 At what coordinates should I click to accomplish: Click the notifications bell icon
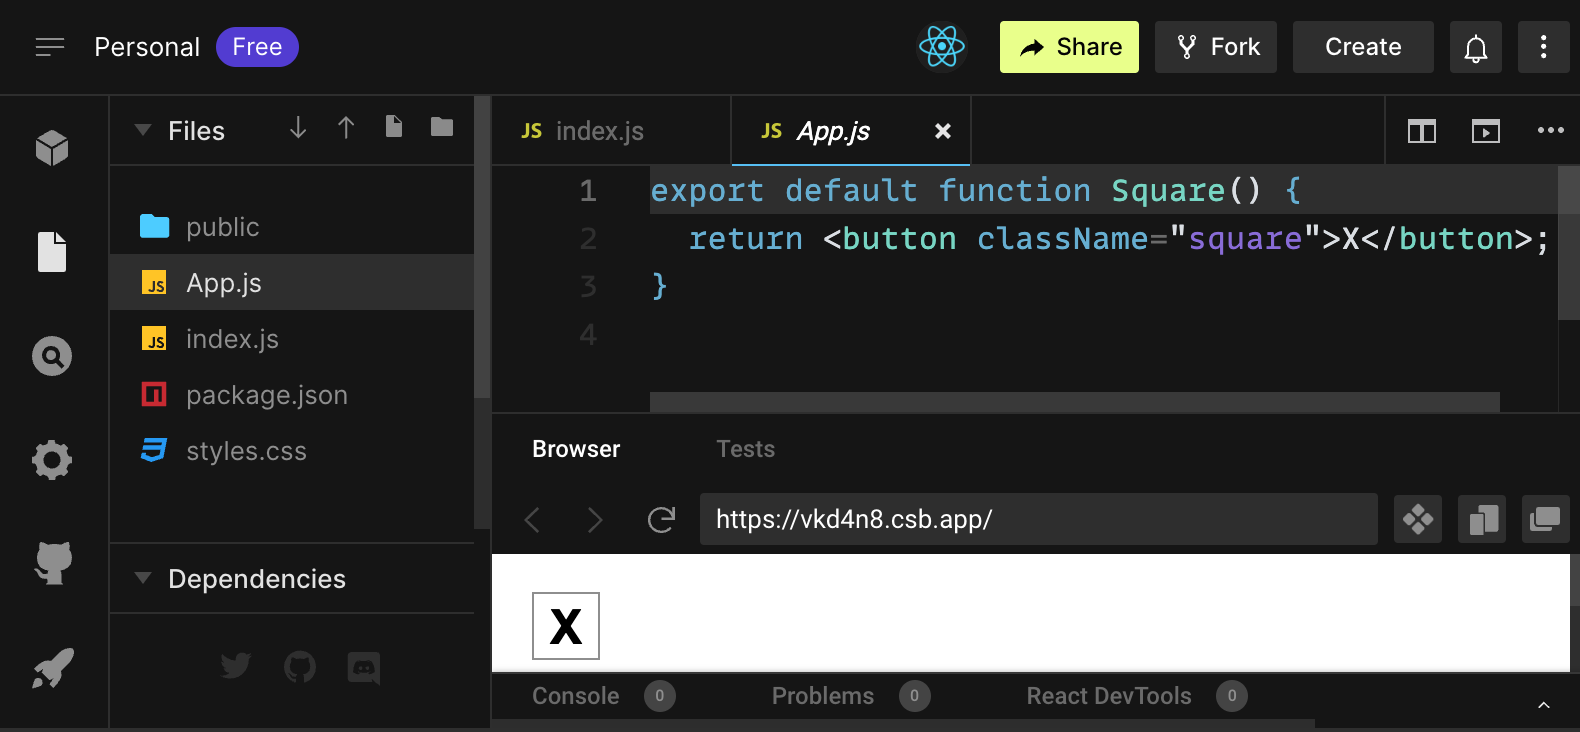1476,47
